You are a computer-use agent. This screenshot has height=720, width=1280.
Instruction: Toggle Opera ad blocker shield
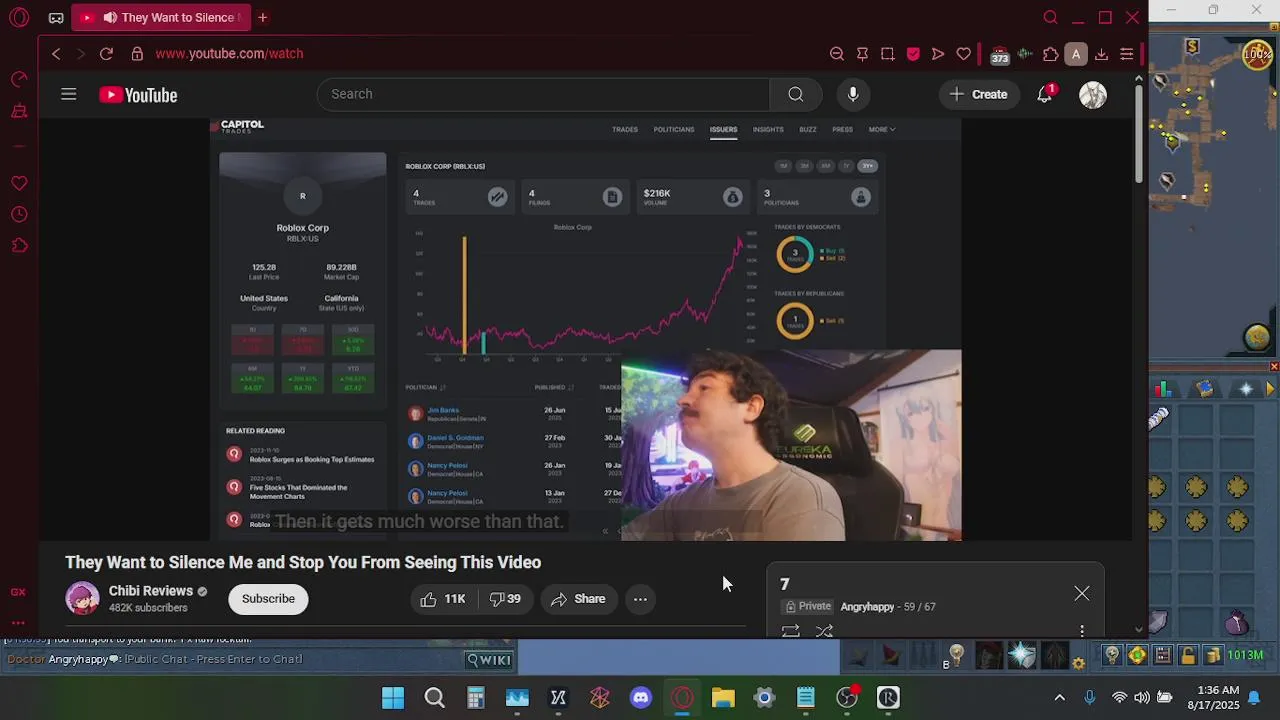913,54
